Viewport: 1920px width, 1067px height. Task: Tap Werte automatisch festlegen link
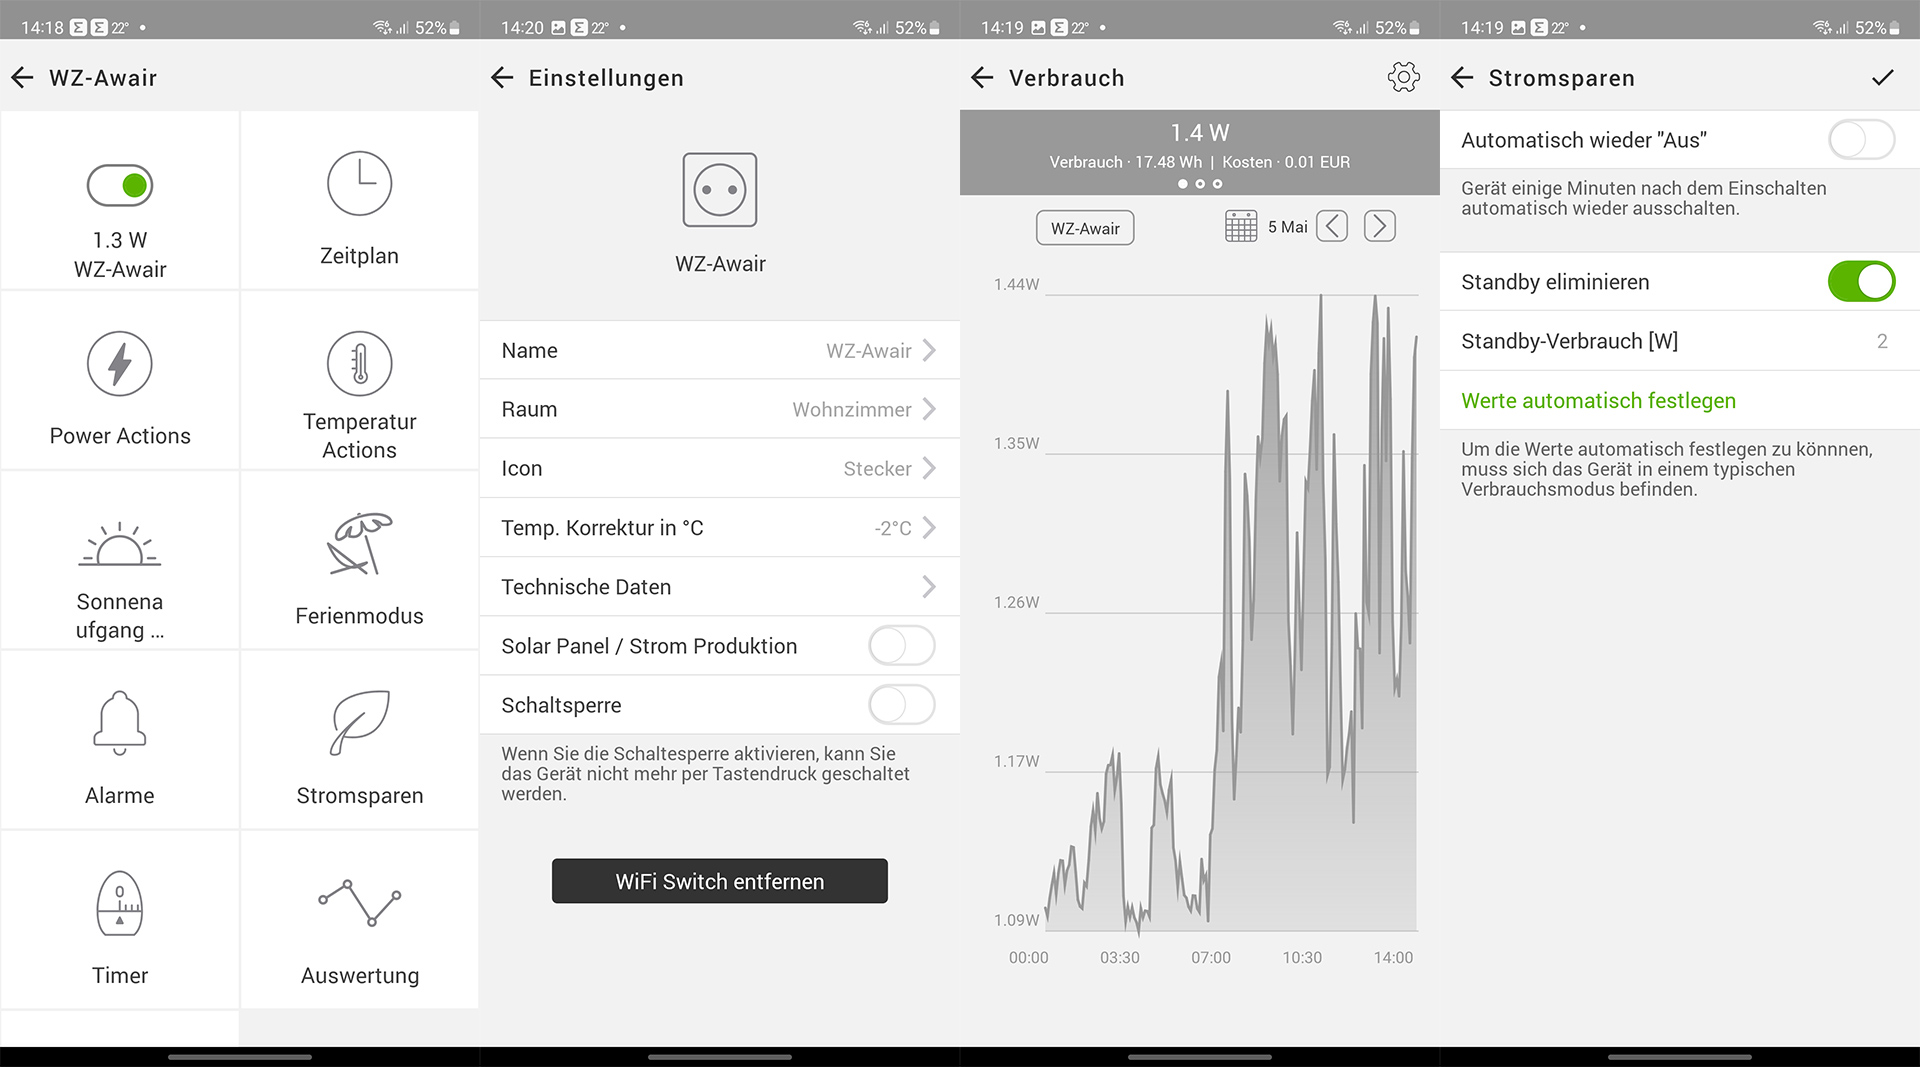[x=1598, y=401]
